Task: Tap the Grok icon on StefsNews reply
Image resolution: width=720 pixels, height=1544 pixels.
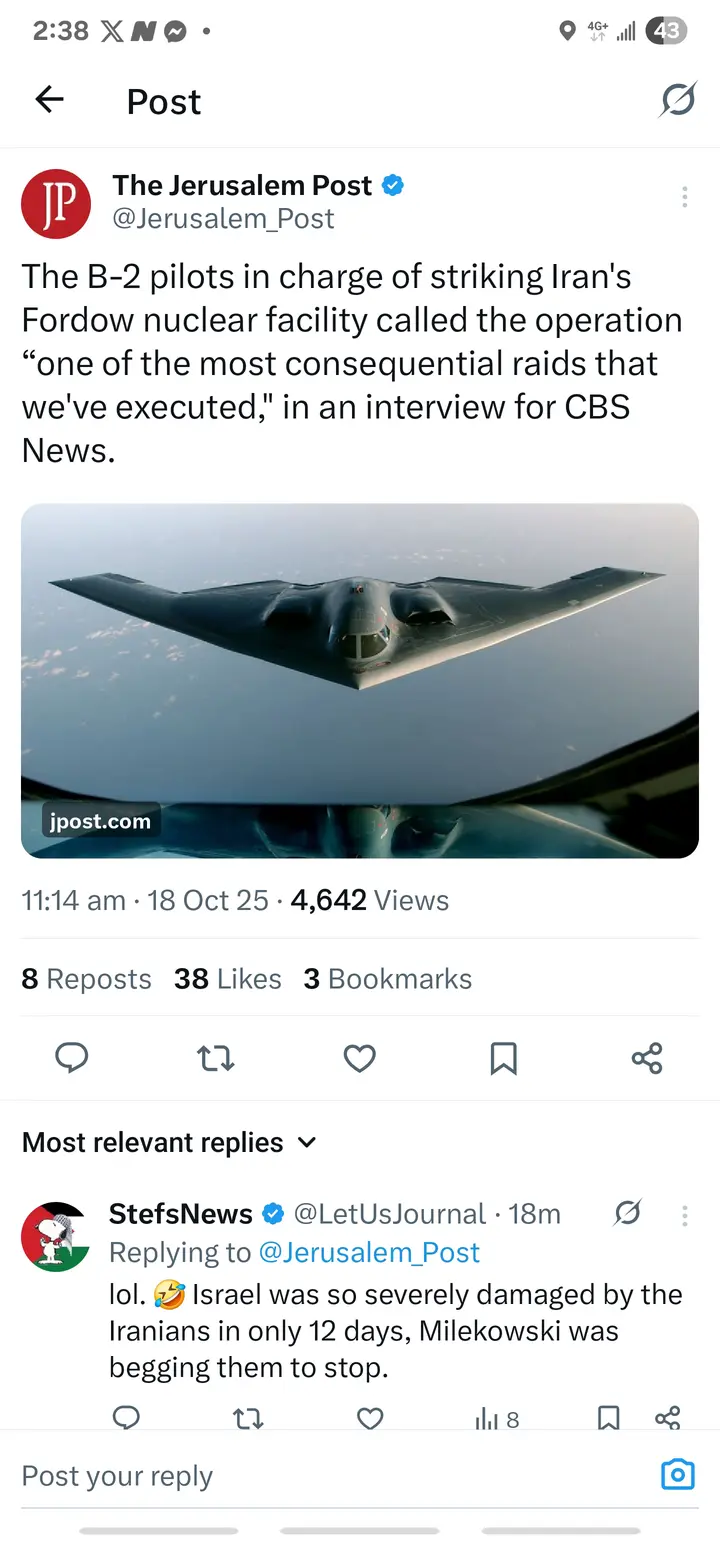Action: (627, 1214)
